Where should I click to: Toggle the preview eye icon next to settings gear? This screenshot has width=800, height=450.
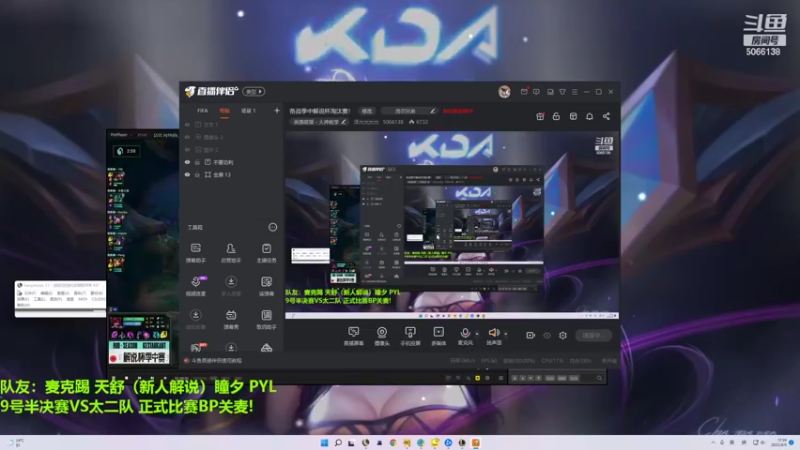coord(547,335)
